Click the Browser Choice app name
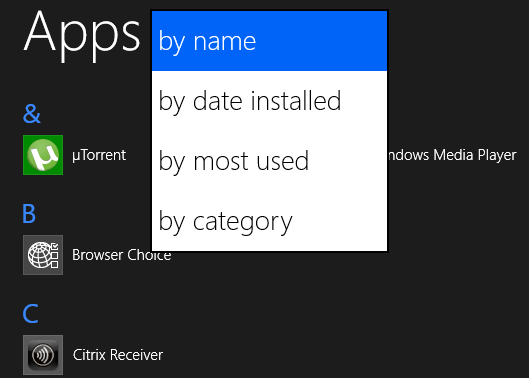This screenshot has height=378, width=529. [121, 255]
